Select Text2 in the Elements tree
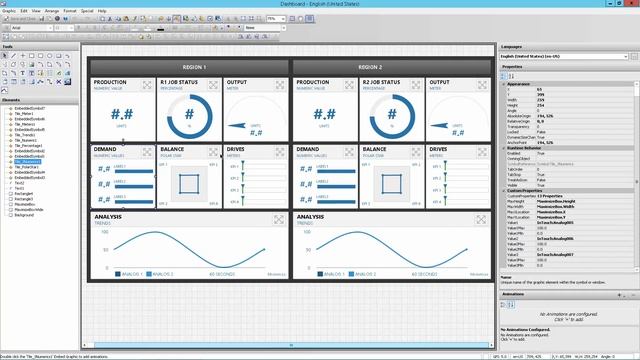 [x=19, y=183]
